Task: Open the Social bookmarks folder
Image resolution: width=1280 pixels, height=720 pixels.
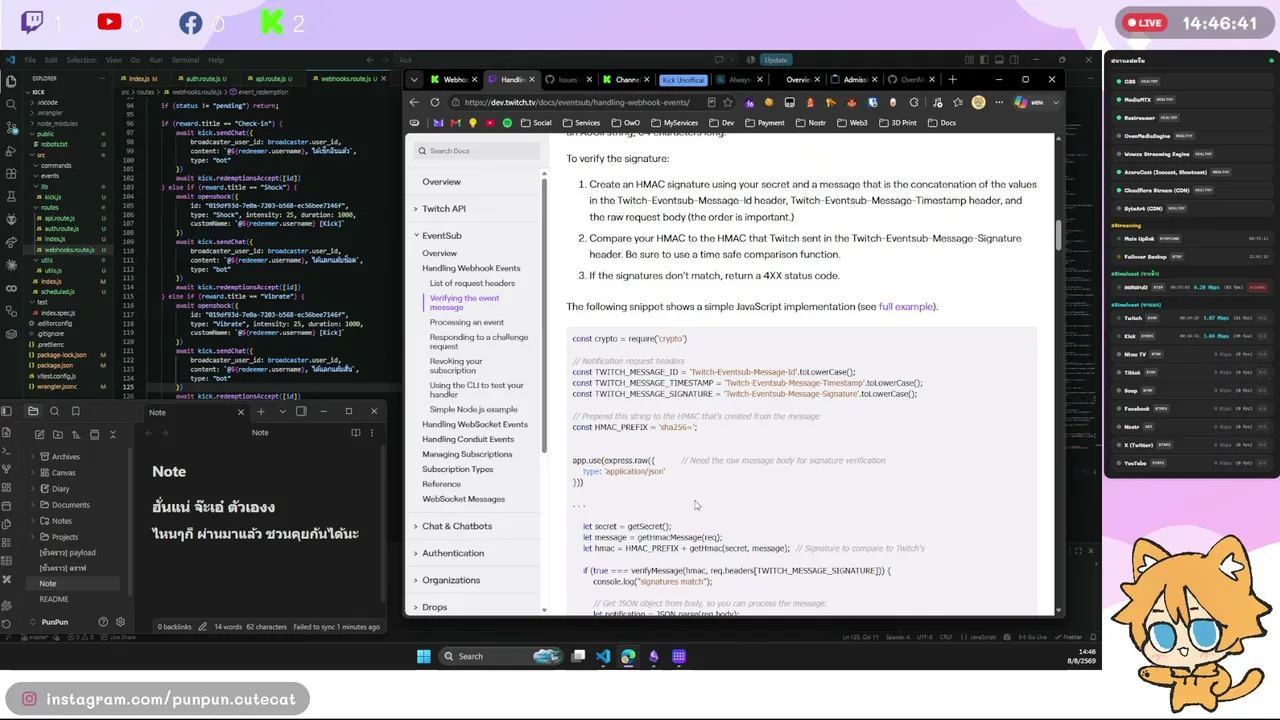Action: coord(536,123)
